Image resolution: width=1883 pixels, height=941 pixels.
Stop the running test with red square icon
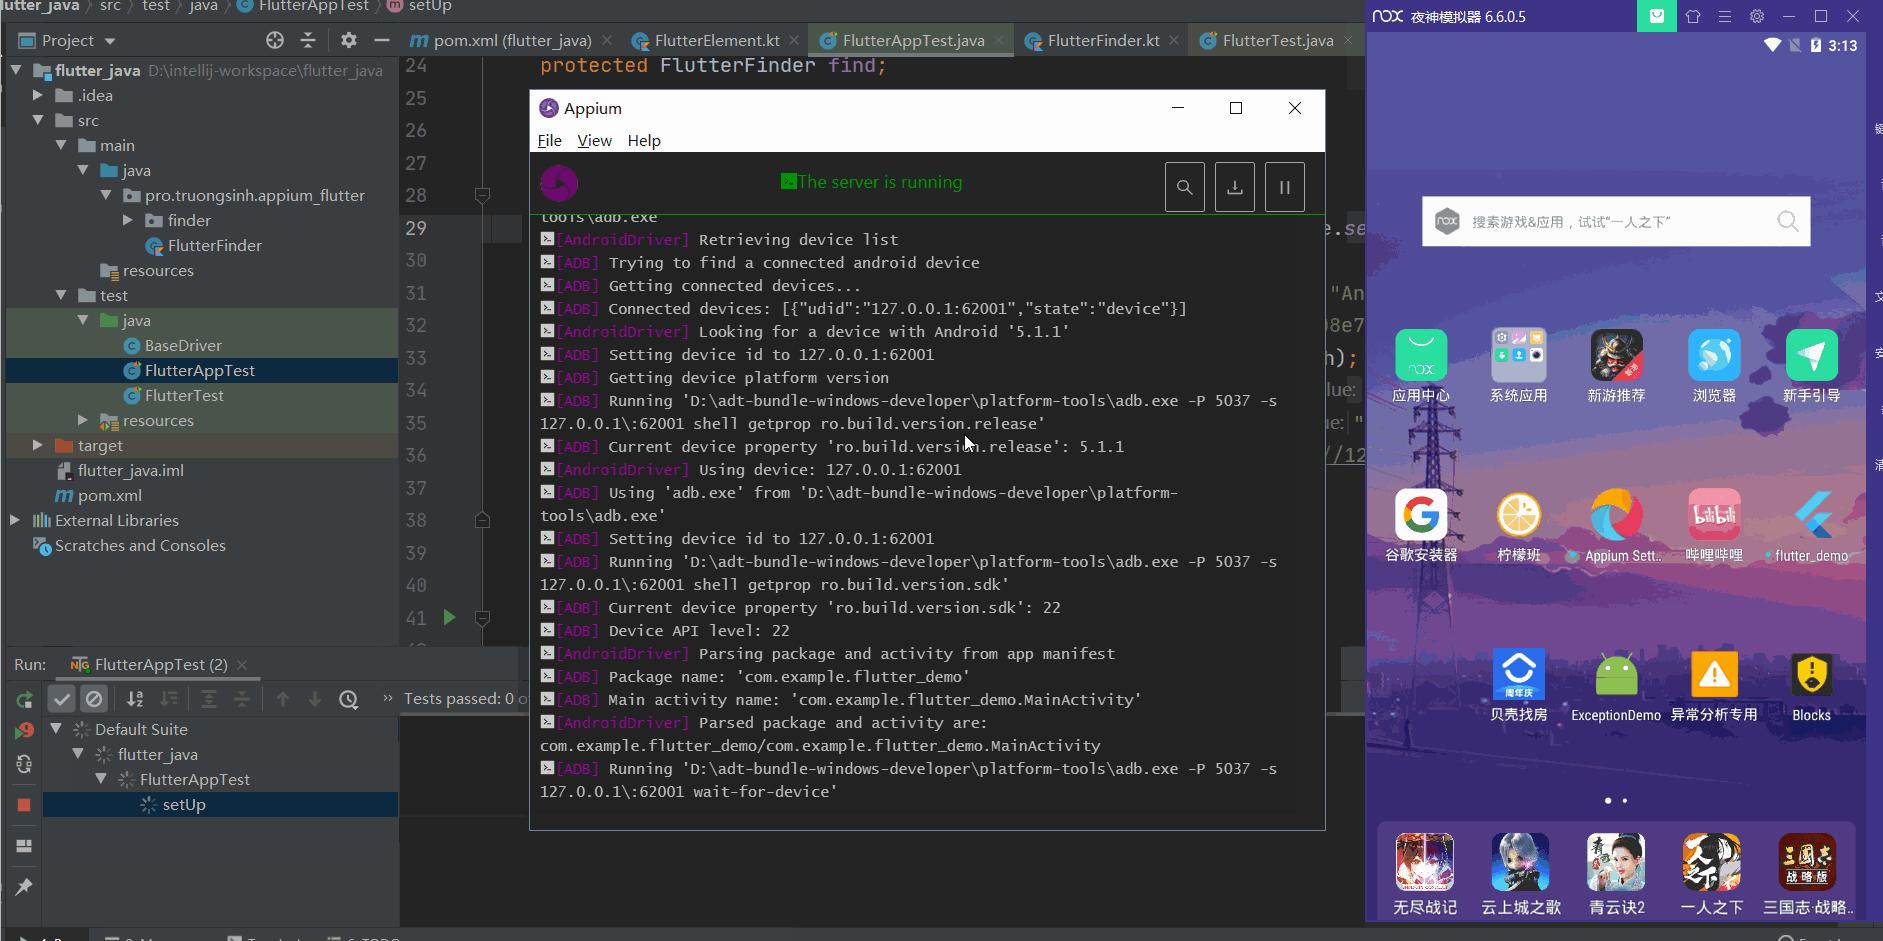pyautogui.click(x=23, y=805)
